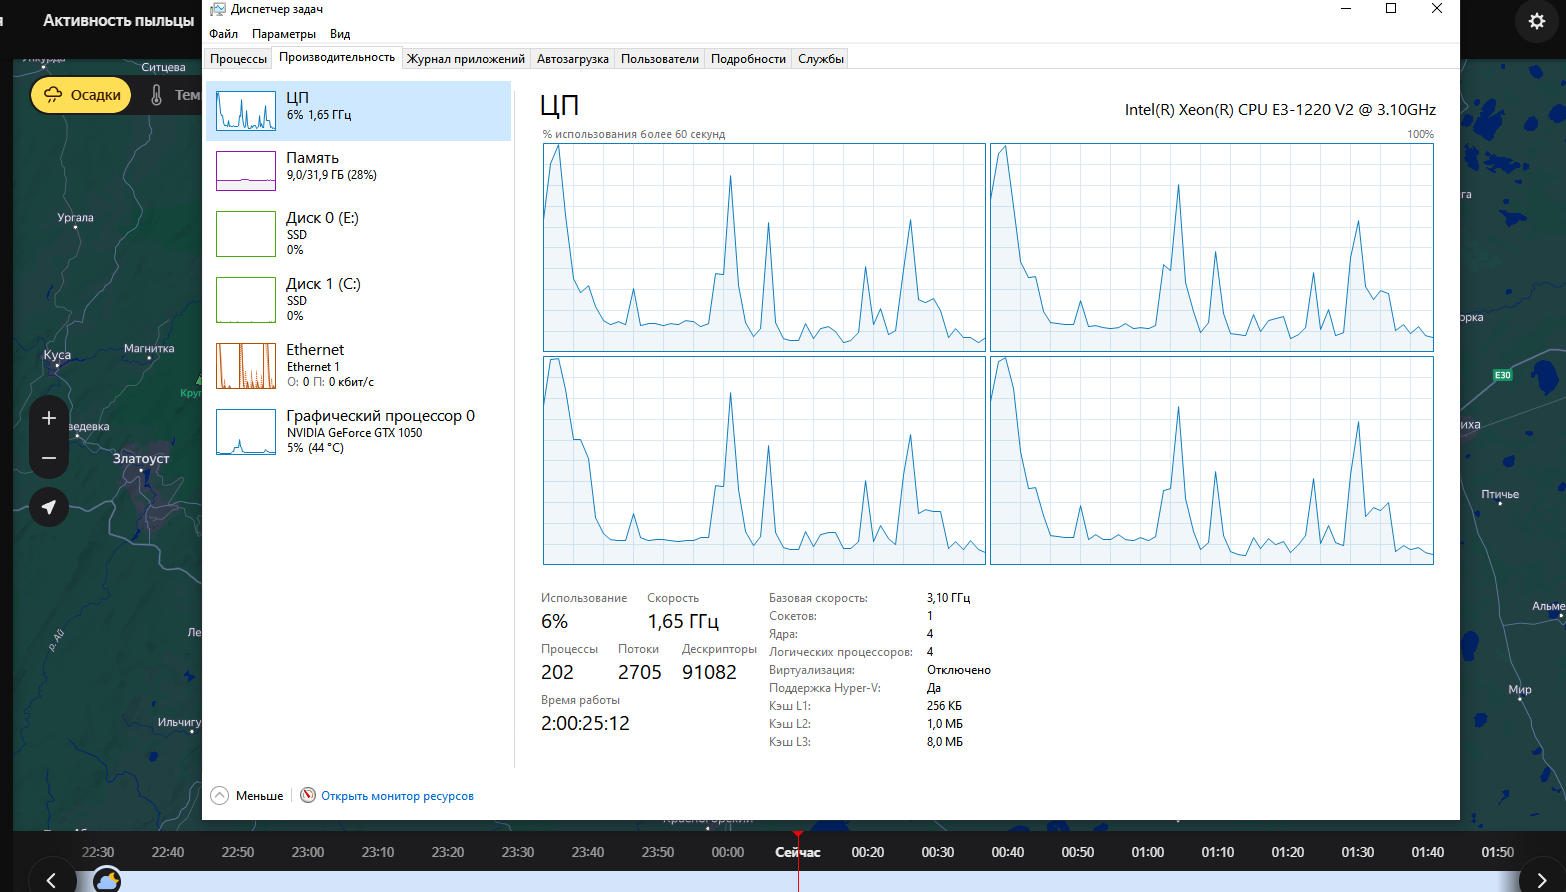Click the weather cloud icon on timeline
This screenshot has width=1566, height=892.
107,880
